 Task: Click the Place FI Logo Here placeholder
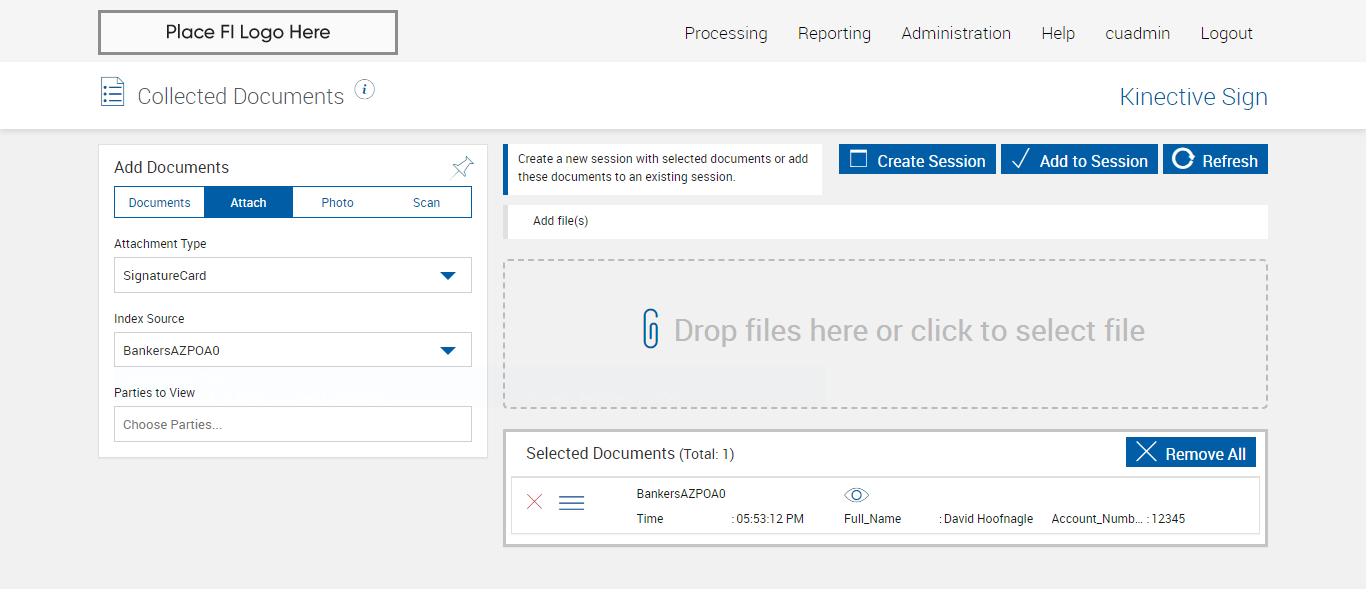(248, 33)
